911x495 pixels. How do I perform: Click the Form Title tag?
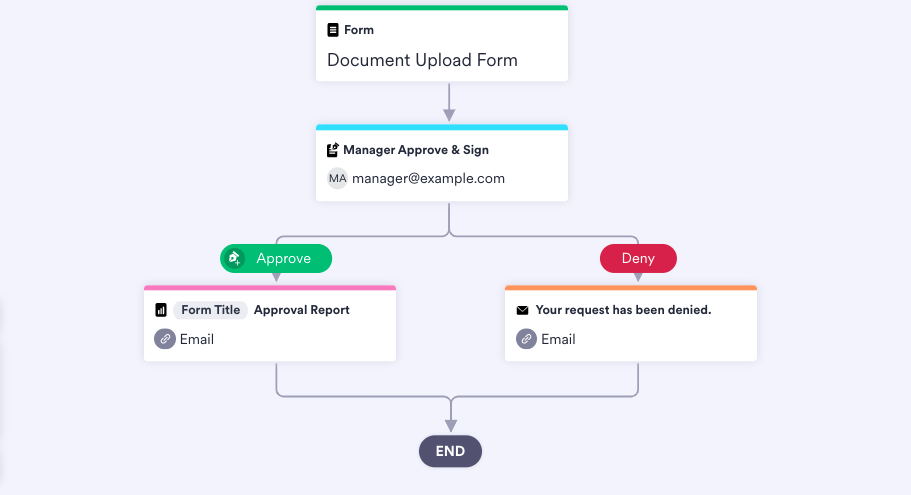coord(210,310)
